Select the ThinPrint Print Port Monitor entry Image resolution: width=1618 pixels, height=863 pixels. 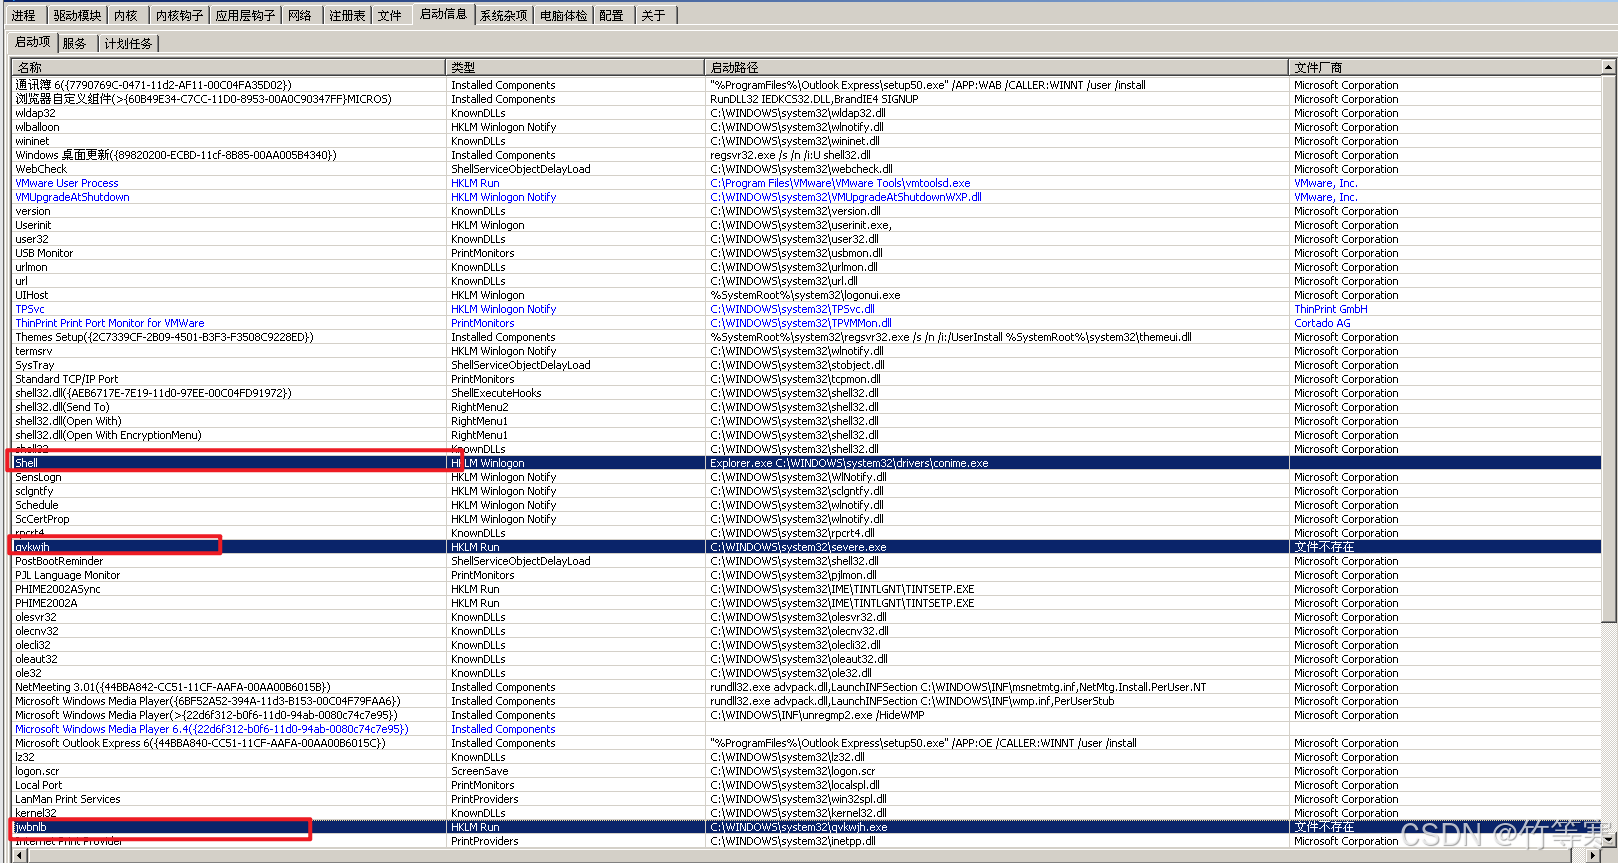pos(110,323)
